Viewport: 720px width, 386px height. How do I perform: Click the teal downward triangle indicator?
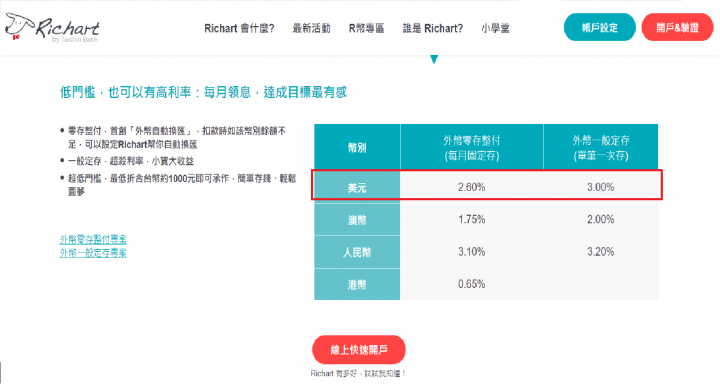[x=434, y=59]
